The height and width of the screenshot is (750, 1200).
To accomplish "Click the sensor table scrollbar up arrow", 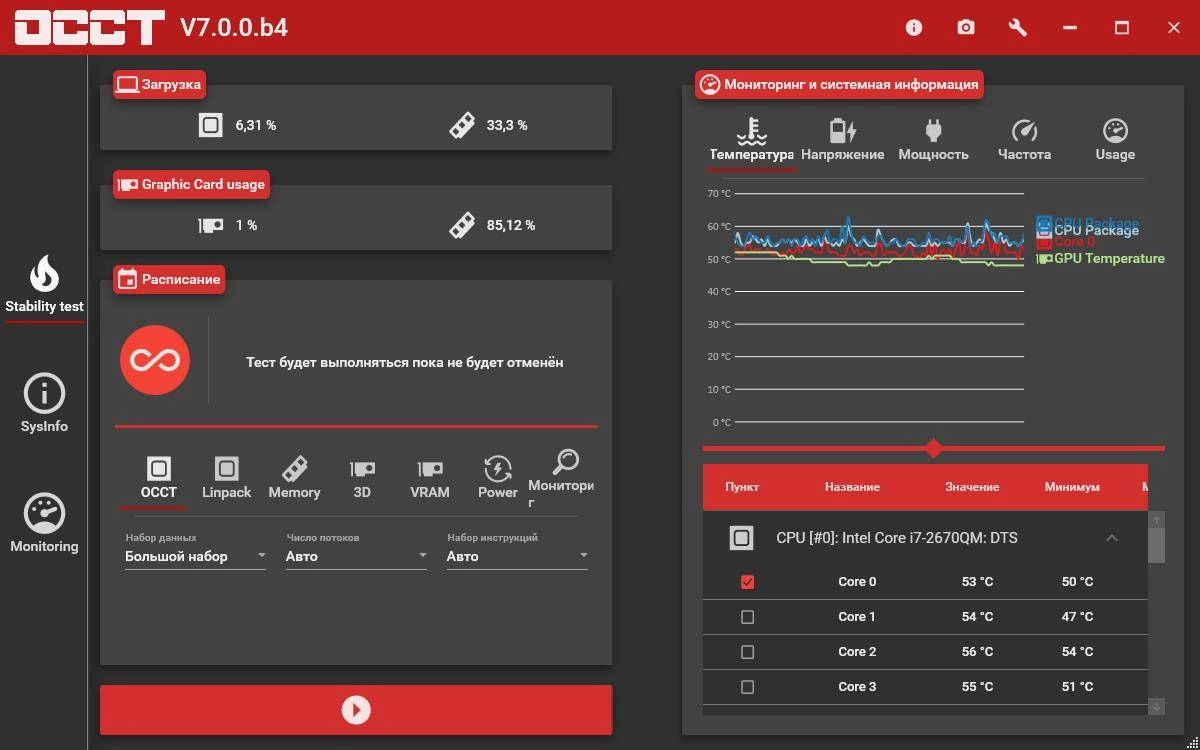I will (1156, 519).
